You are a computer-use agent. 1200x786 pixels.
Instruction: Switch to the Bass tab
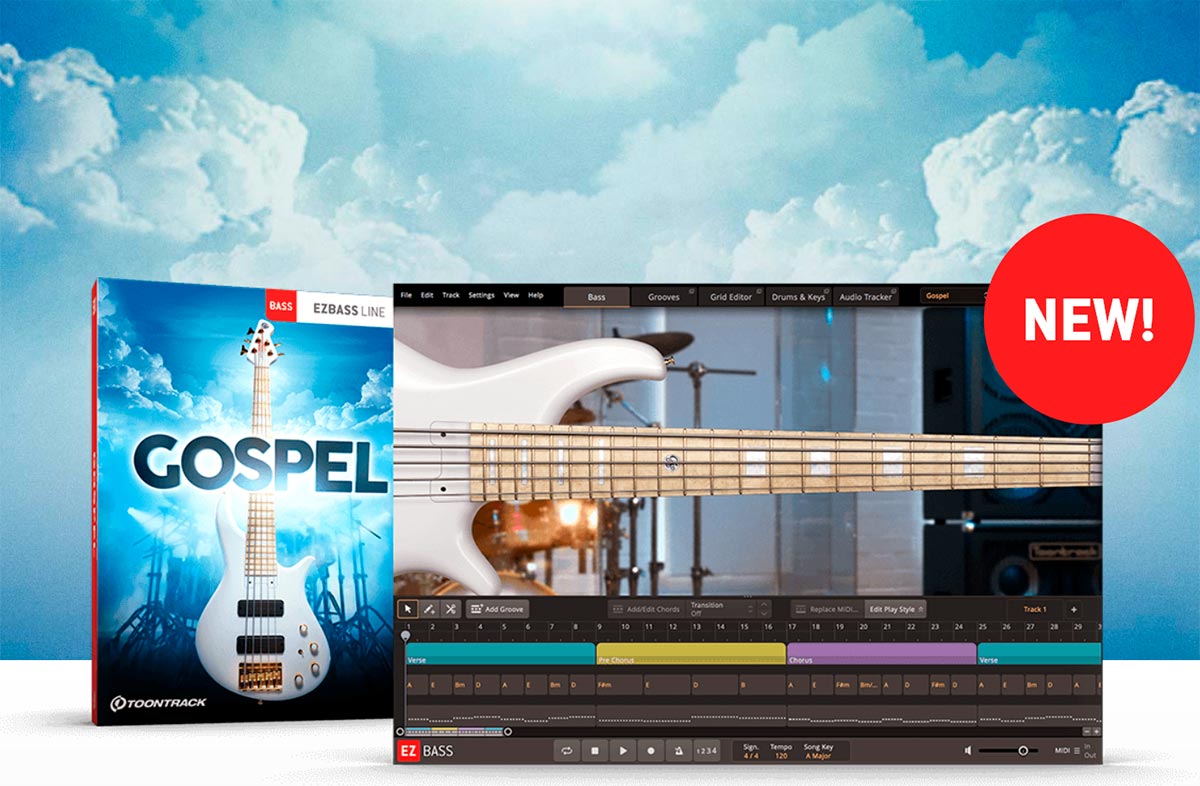point(597,297)
